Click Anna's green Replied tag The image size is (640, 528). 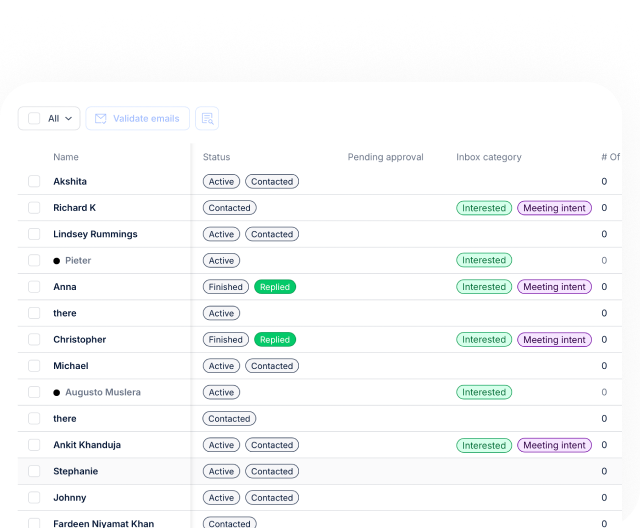coord(275,287)
